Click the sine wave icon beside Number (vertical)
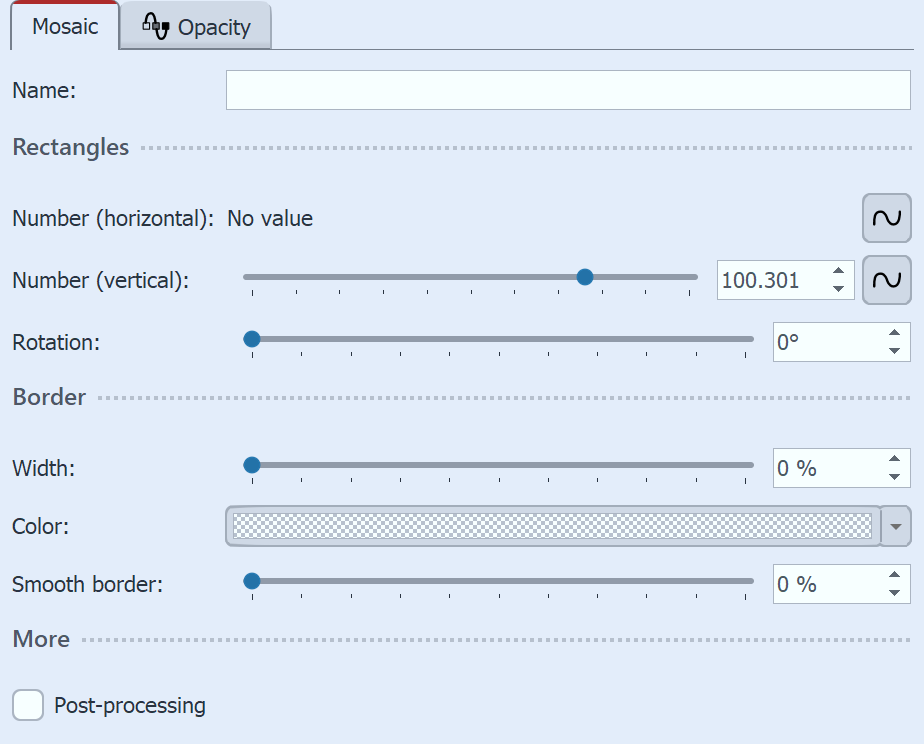Viewport: 924px width, 744px height. pyautogui.click(x=888, y=280)
